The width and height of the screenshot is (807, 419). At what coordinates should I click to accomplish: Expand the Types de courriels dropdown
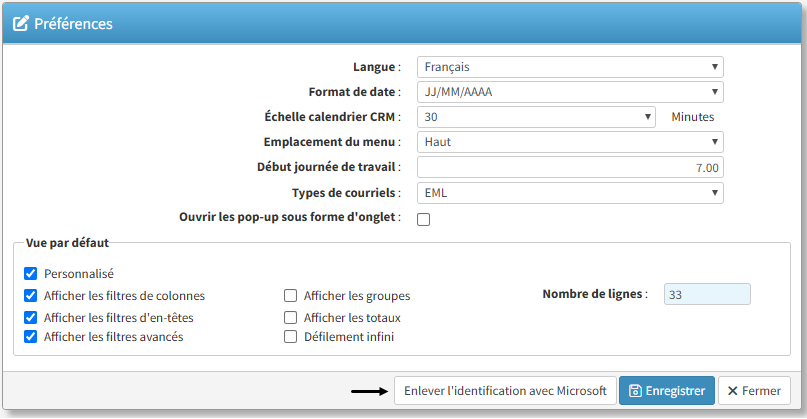(569, 193)
